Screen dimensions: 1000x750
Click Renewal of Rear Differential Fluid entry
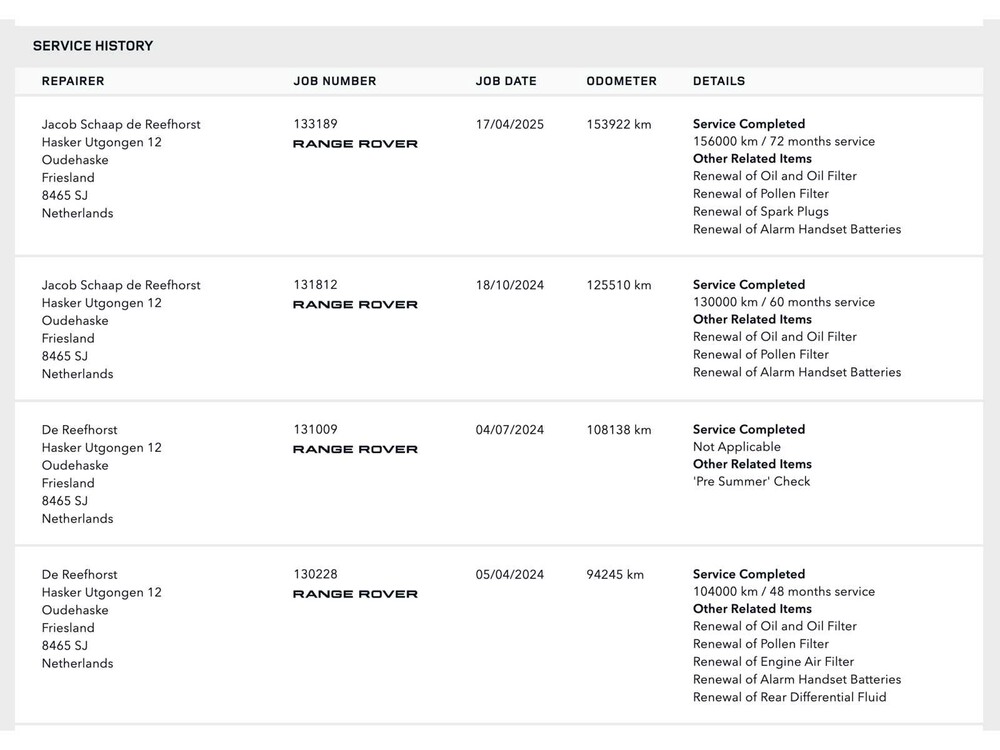tap(790, 697)
